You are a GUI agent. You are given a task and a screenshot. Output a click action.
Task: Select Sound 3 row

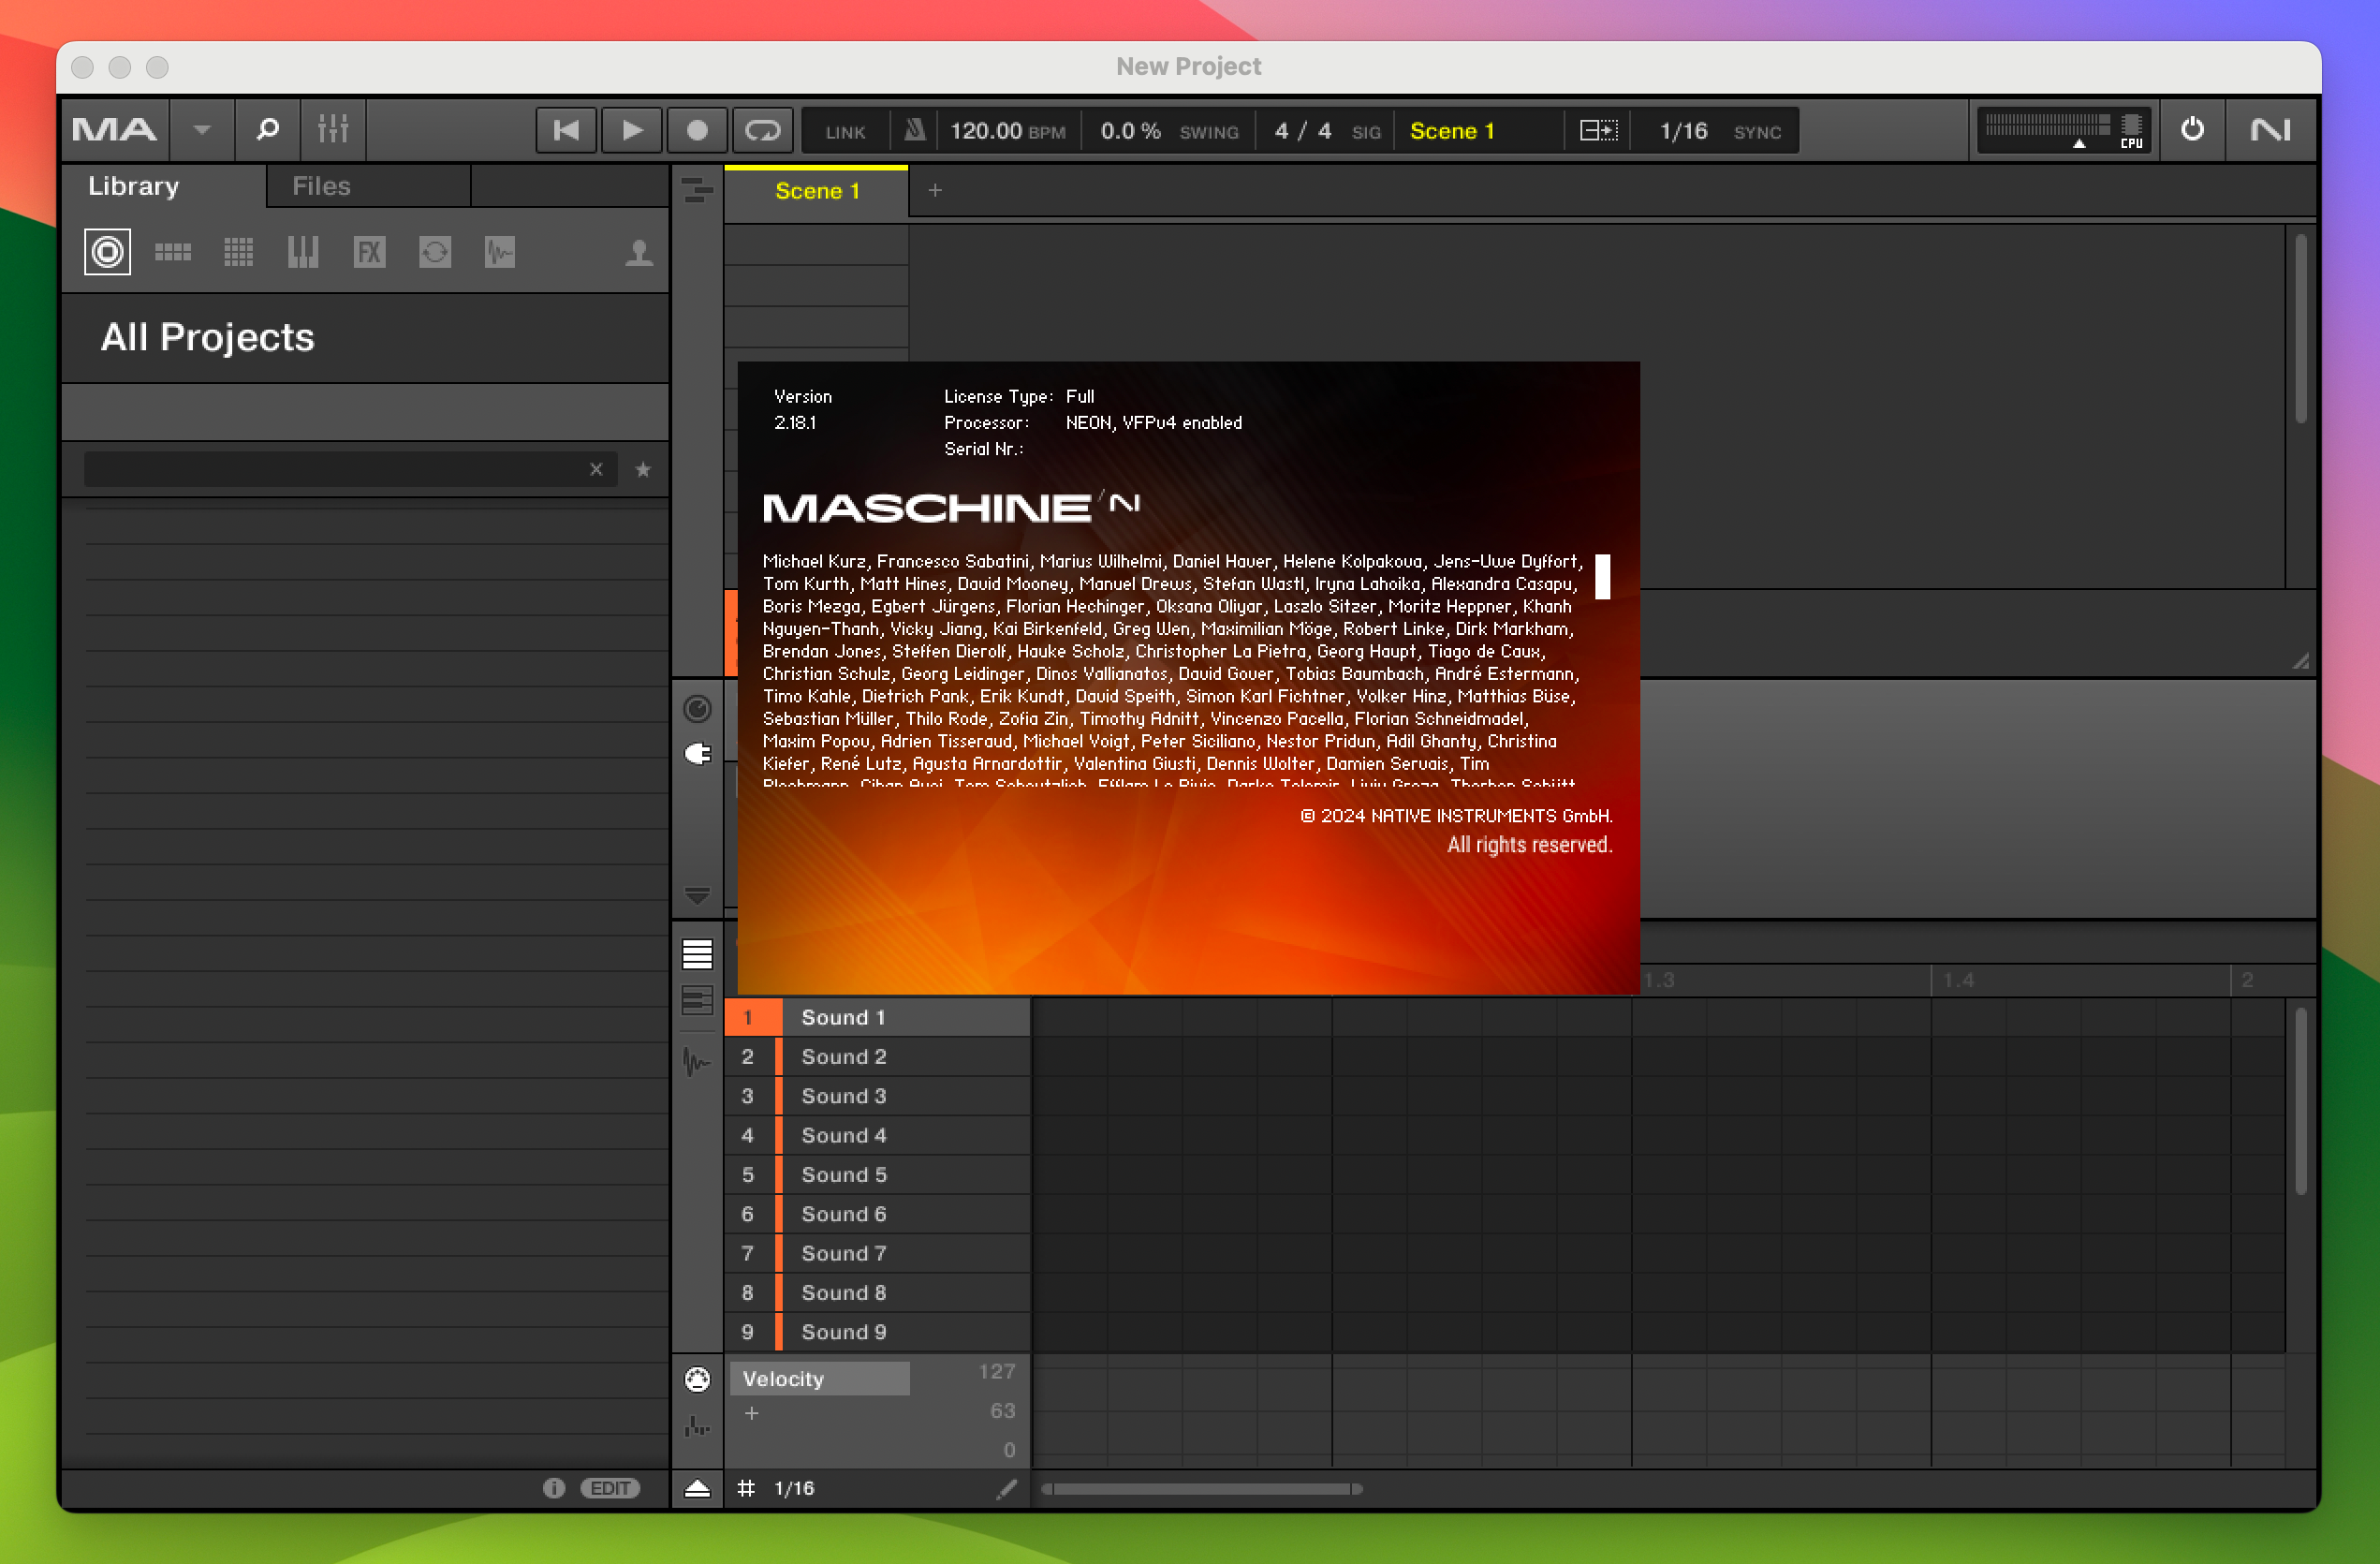click(877, 1096)
